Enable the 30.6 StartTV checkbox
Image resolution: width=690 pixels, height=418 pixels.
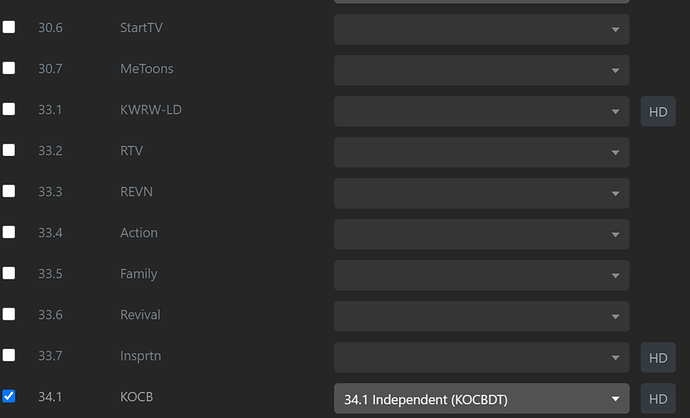[9, 27]
